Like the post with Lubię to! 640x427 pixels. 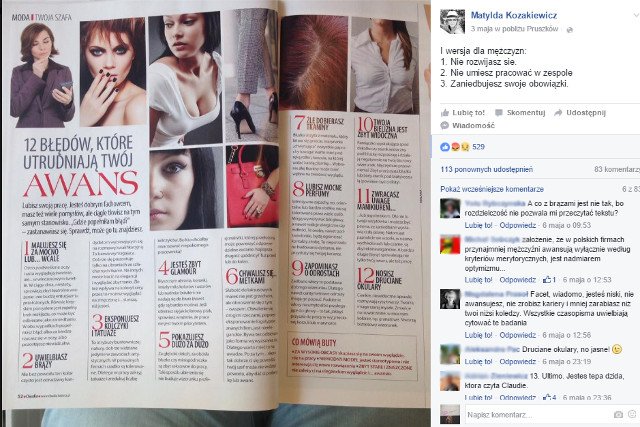(x=462, y=113)
